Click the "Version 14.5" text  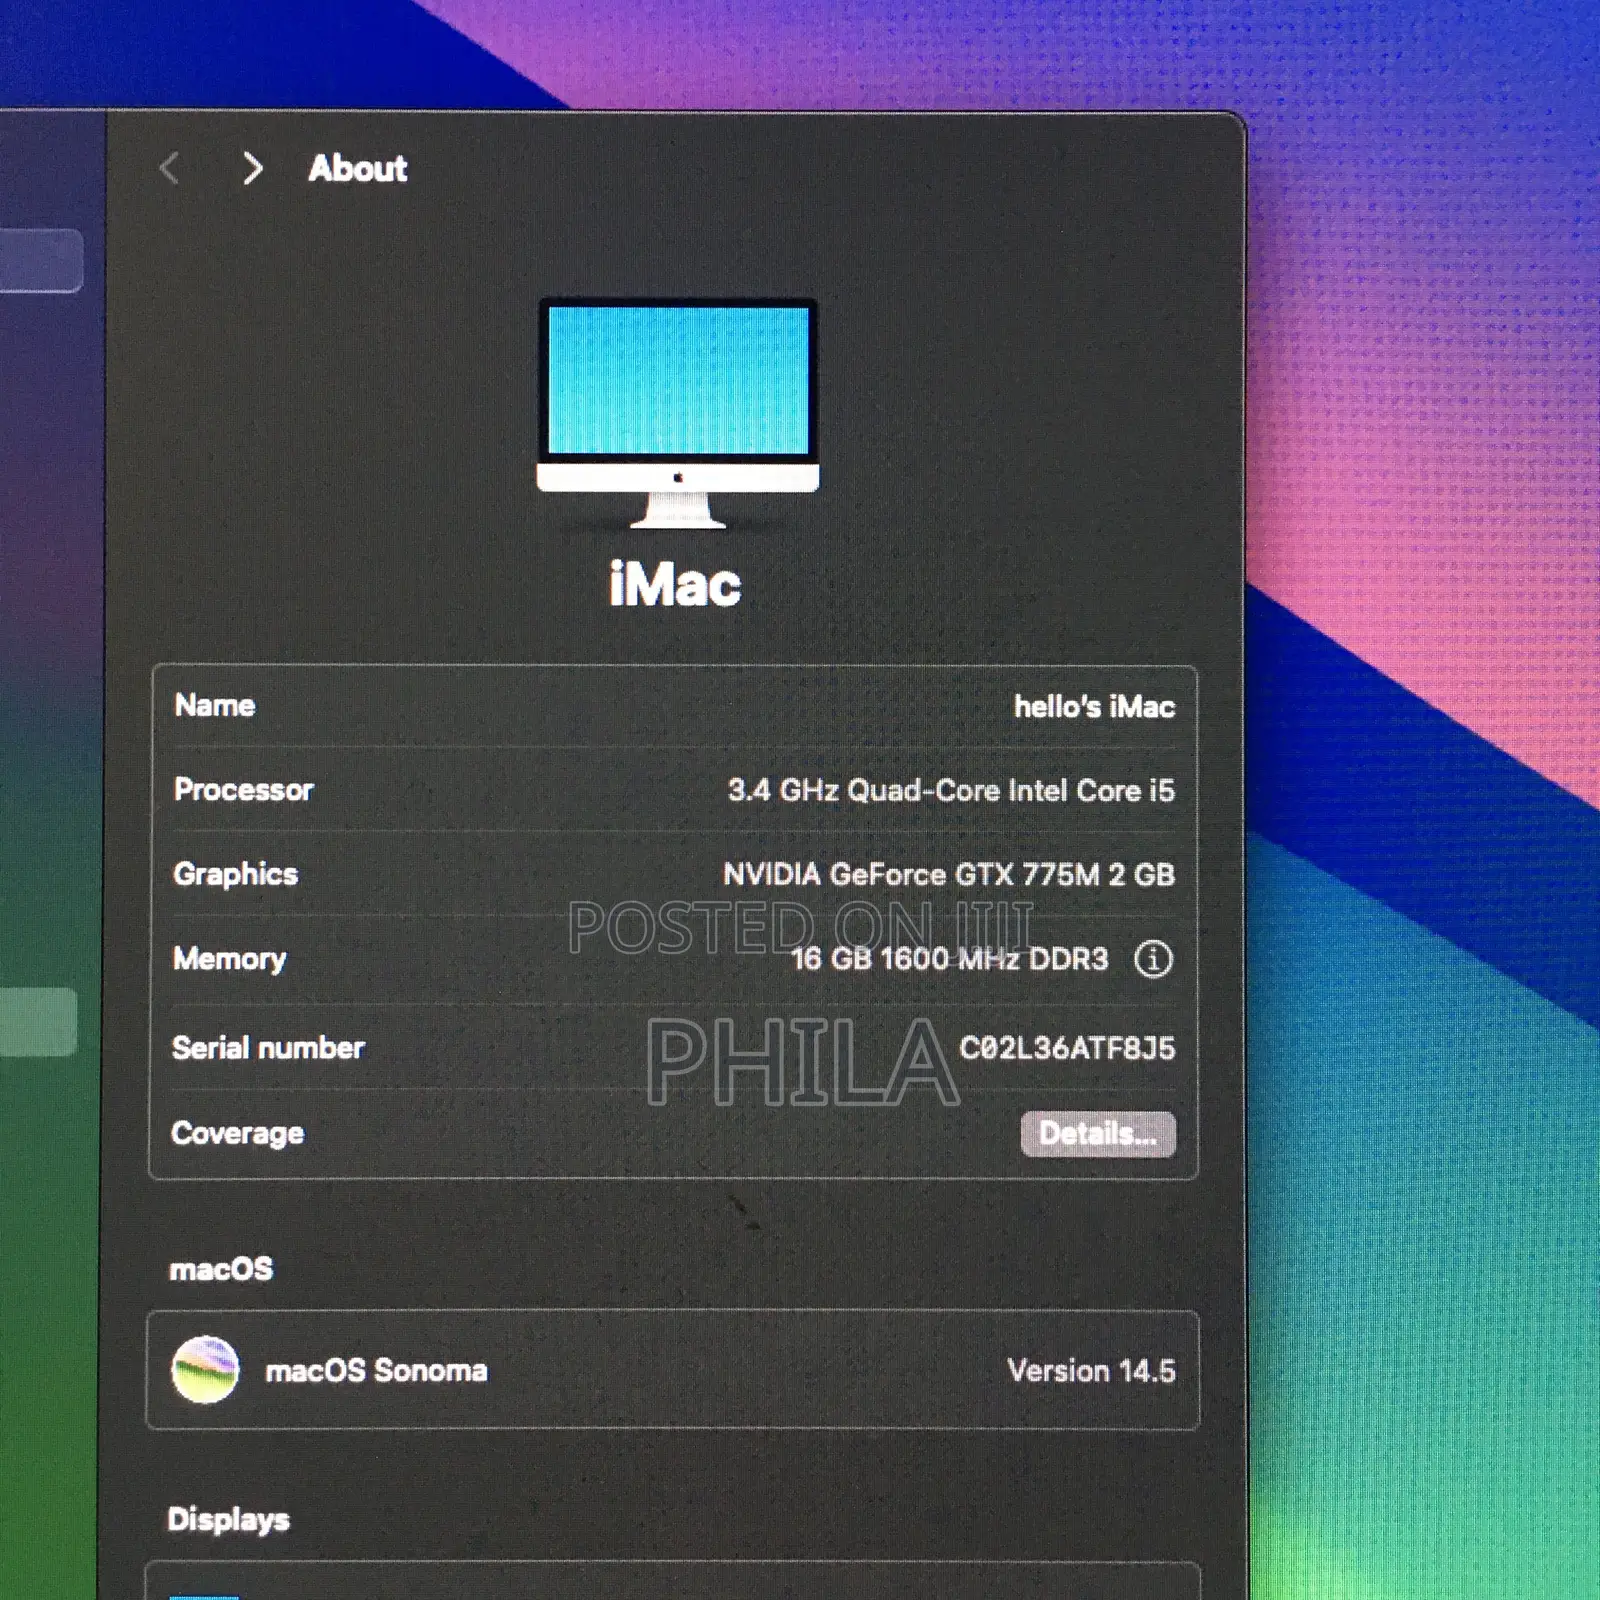coord(1091,1370)
